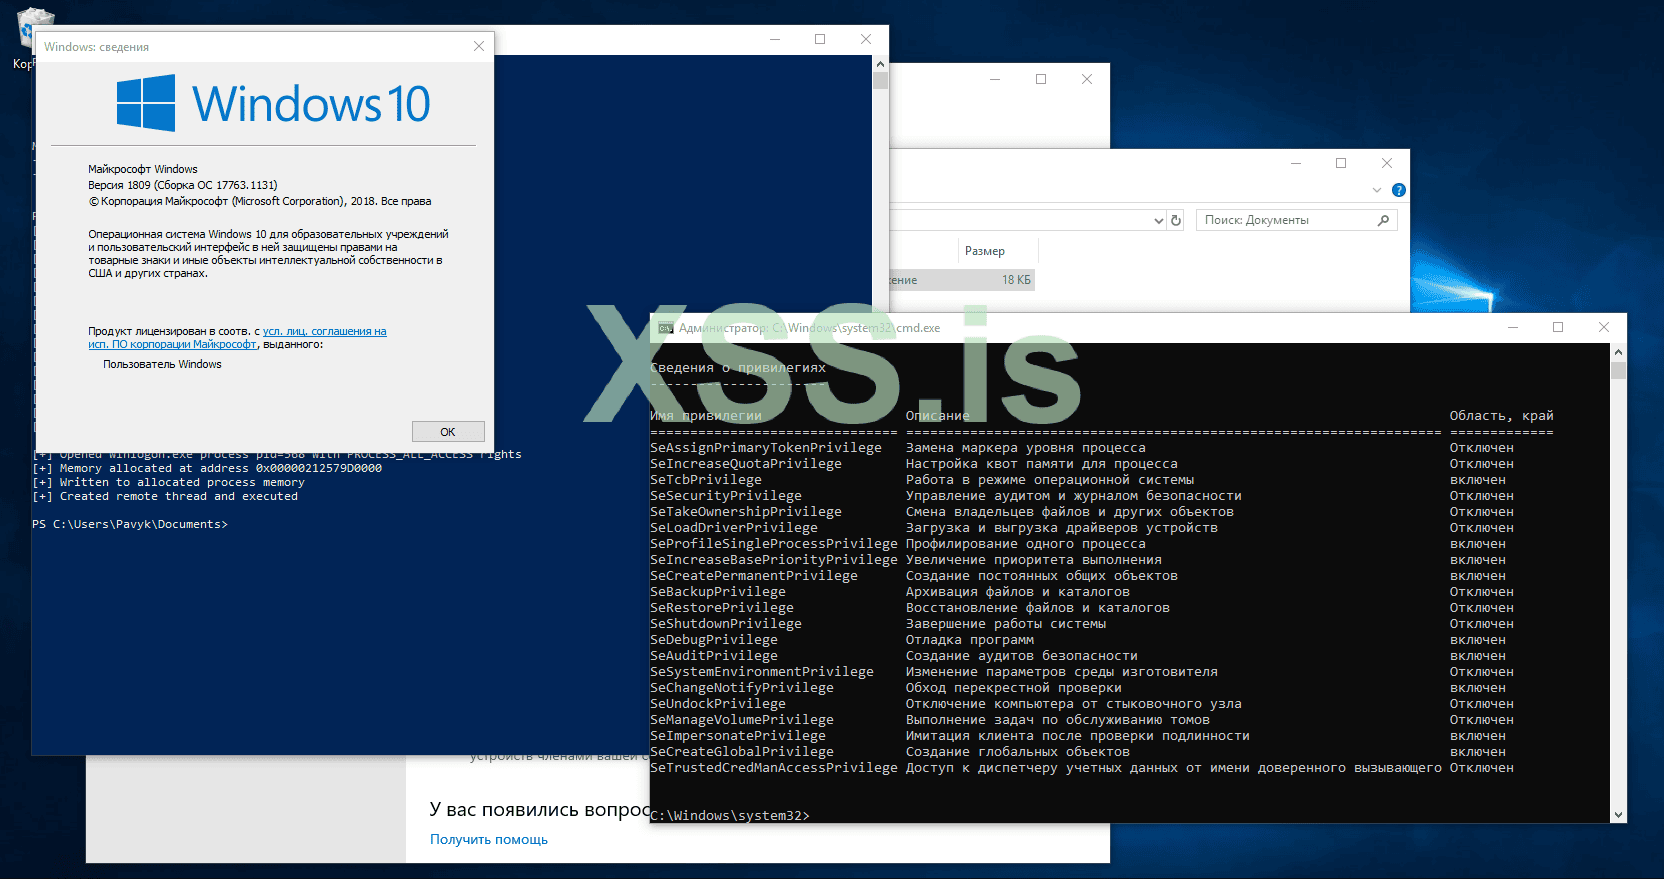
Task: Click 'Written to allocated process memory' in PowerShell
Action: [x=182, y=482]
